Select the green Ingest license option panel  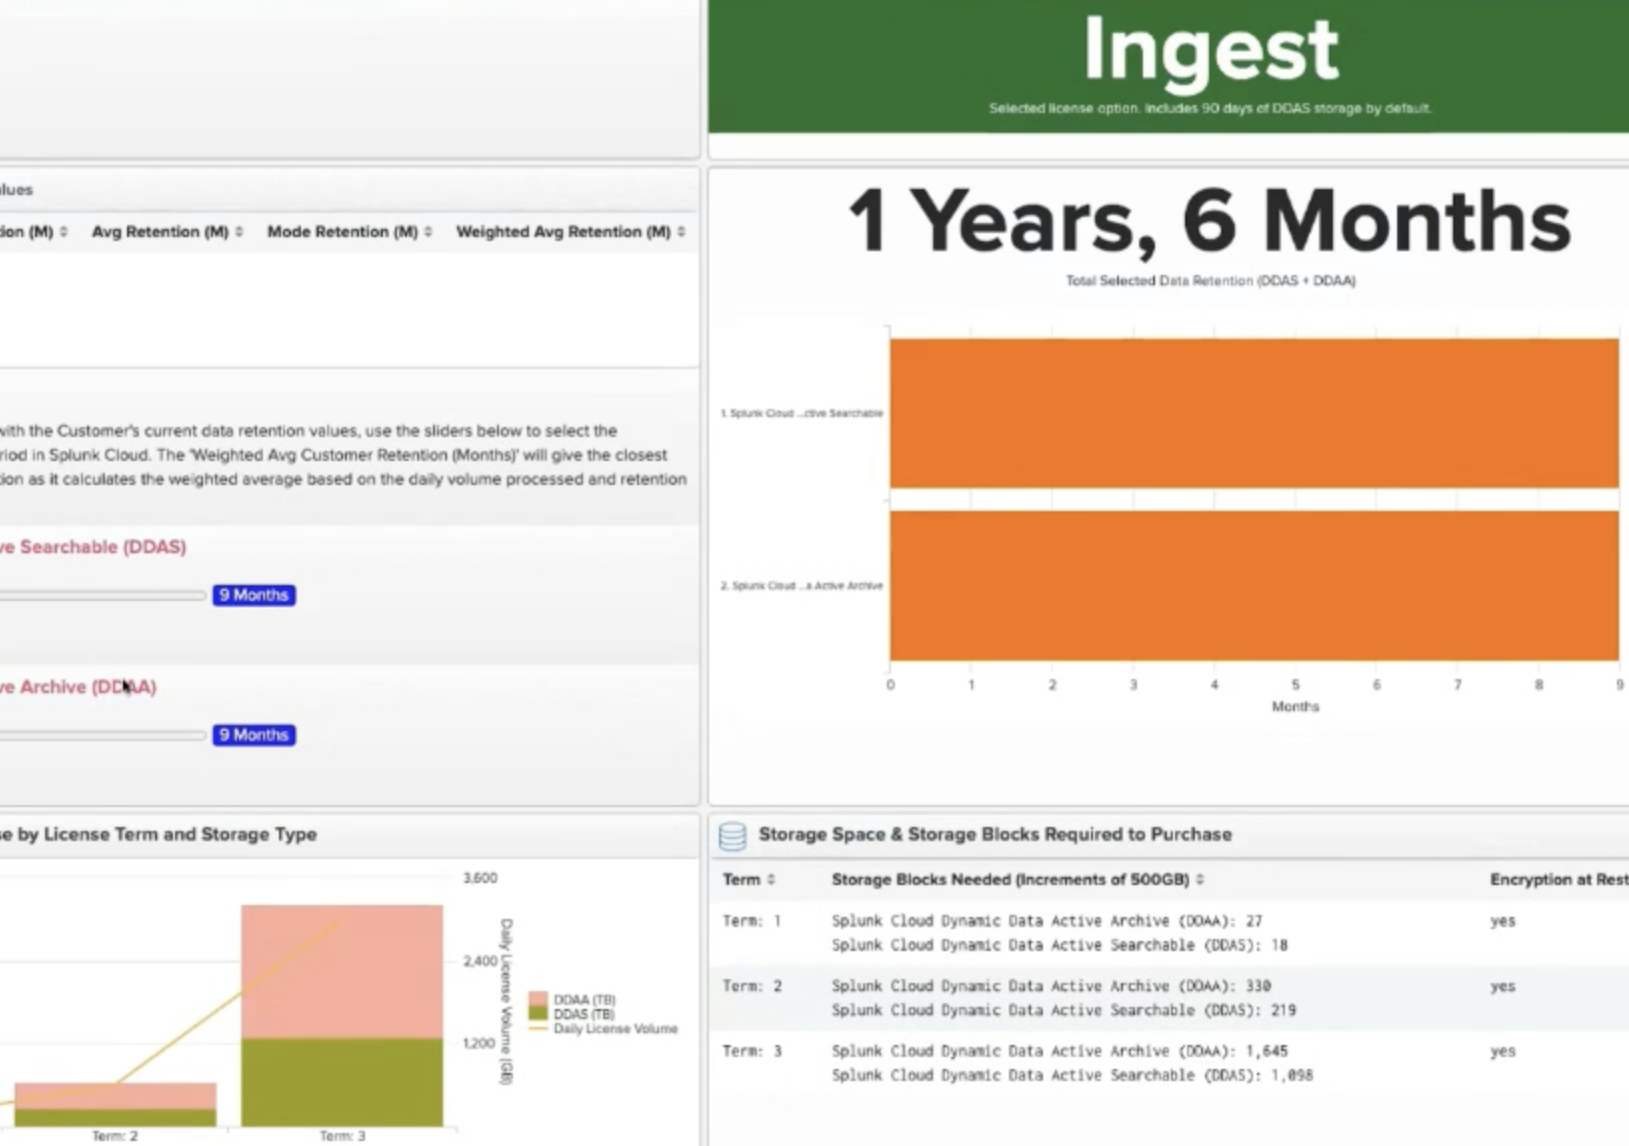click(1168, 65)
